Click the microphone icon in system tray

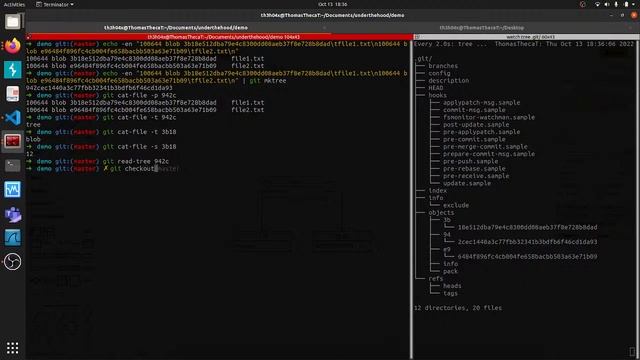click(616, 4)
